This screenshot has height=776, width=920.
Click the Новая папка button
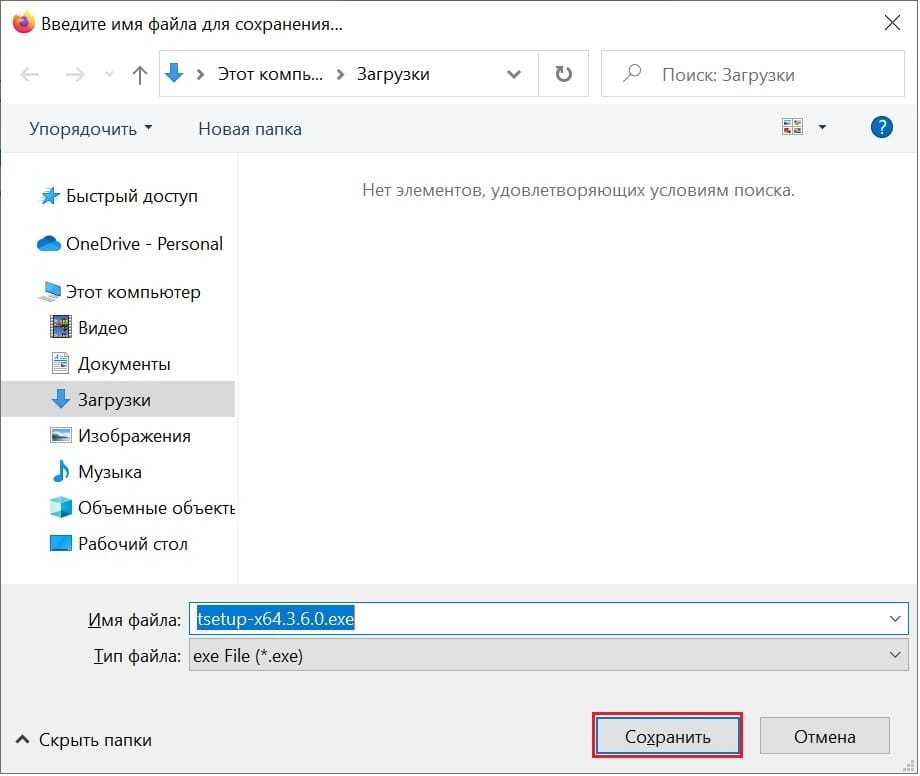[x=249, y=128]
